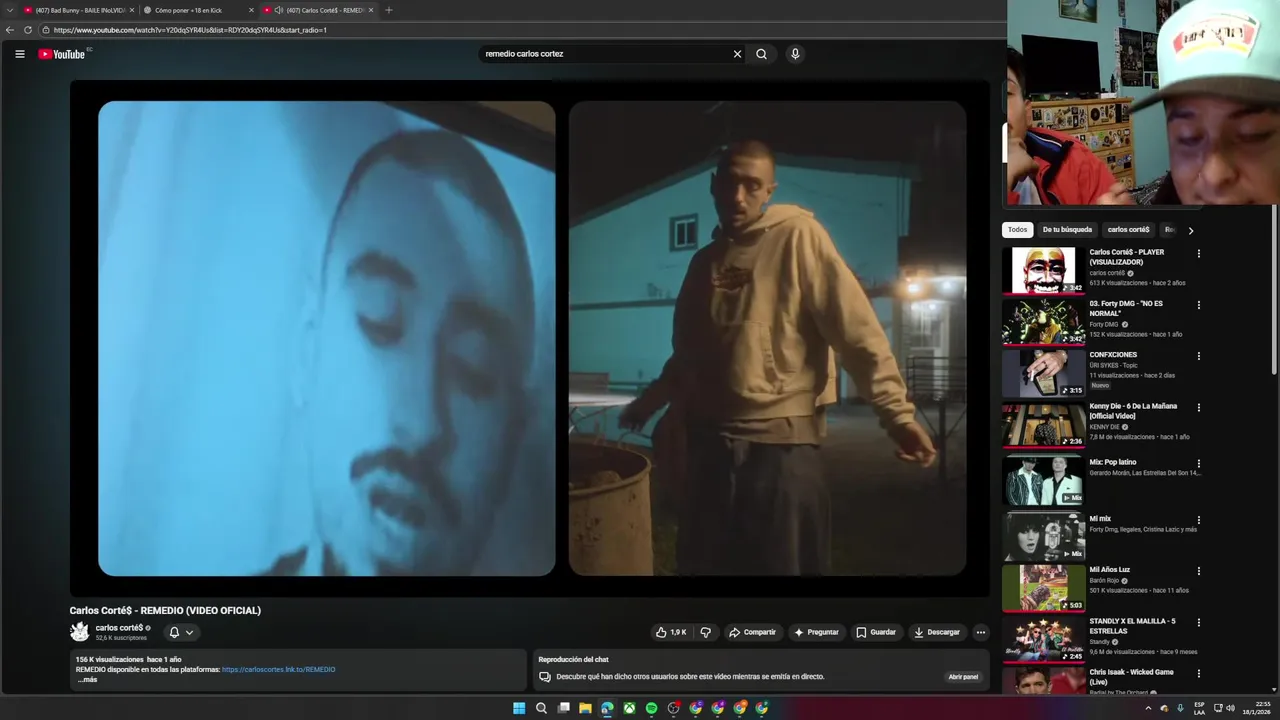Open the CONFXCIONES video thumbnail

tap(1044, 373)
